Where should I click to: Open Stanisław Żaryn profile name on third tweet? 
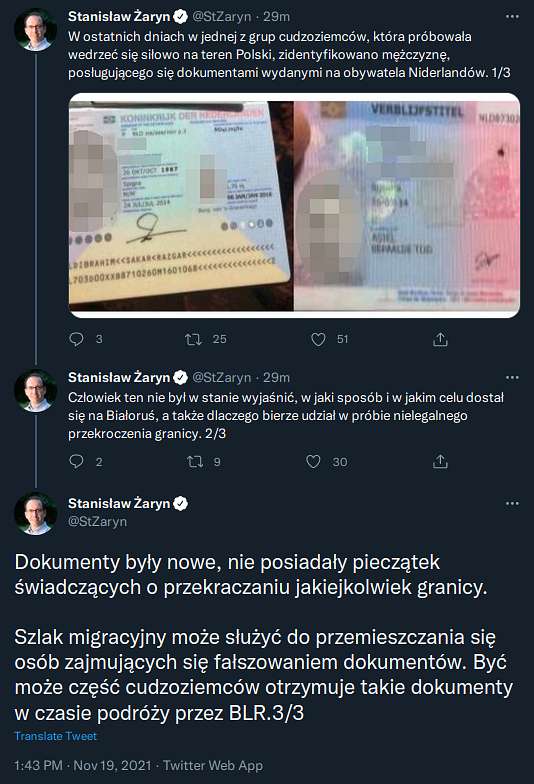(x=119, y=504)
